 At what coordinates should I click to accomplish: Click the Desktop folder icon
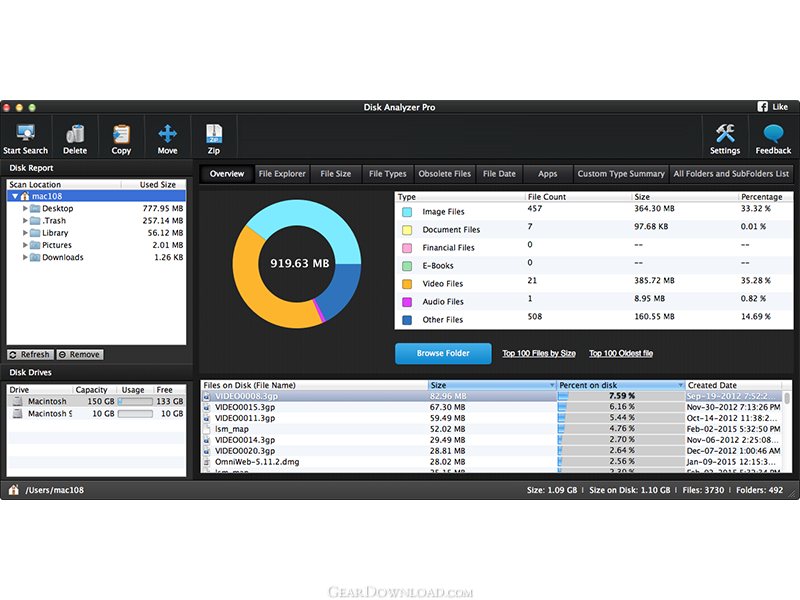tap(35, 208)
